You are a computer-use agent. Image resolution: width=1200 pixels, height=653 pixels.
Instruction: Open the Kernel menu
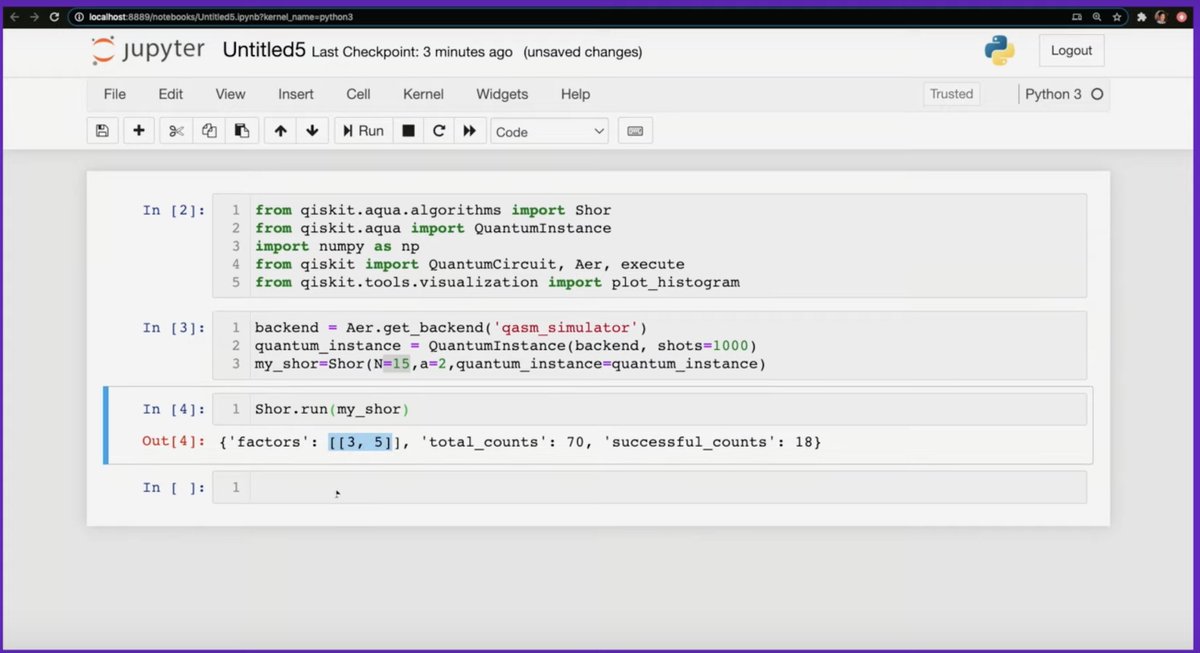[423, 94]
